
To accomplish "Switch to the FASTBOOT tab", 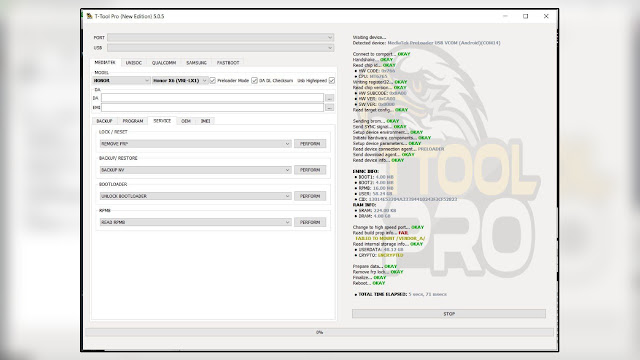I will pyautogui.click(x=228, y=63).
